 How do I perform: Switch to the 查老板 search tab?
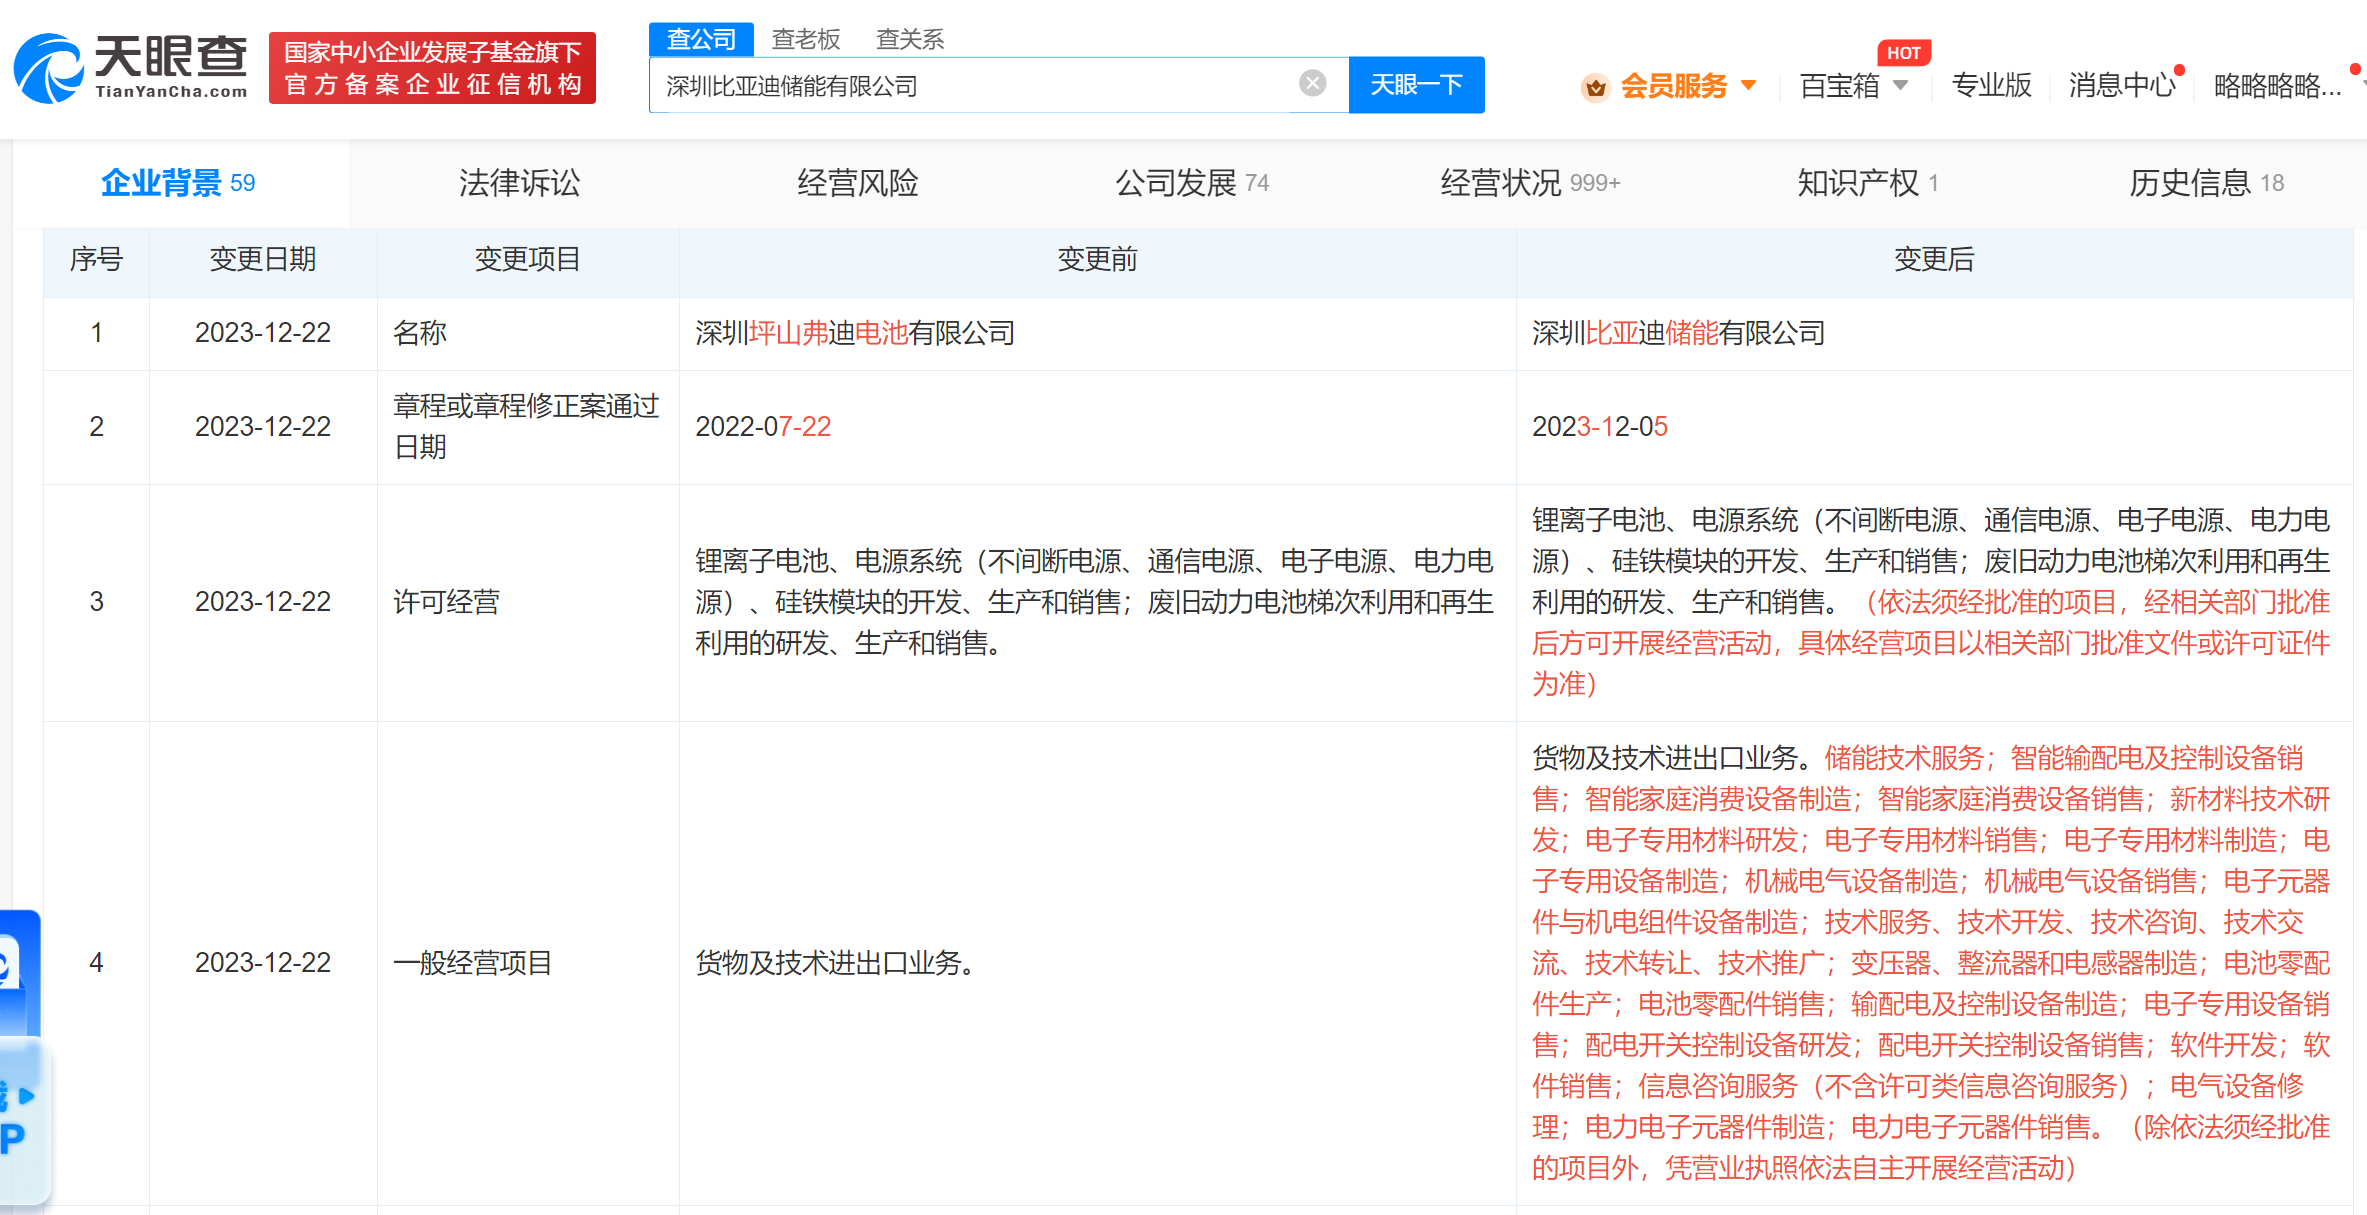click(x=805, y=39)
